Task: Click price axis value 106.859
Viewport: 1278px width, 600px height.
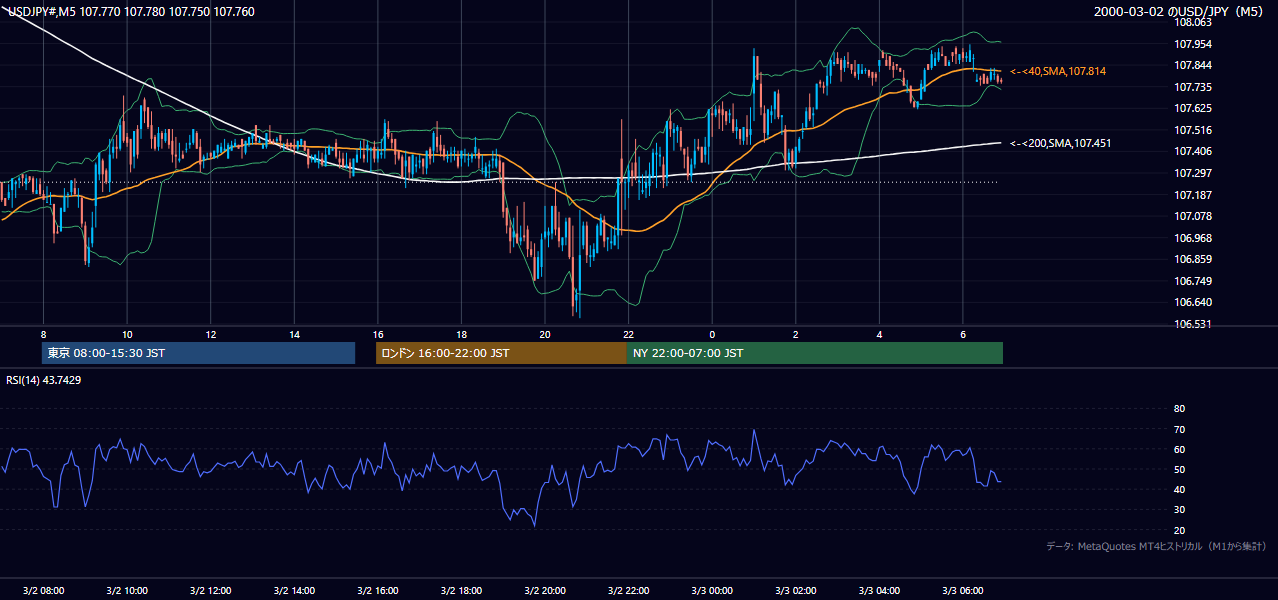Action: (1193, 259)
